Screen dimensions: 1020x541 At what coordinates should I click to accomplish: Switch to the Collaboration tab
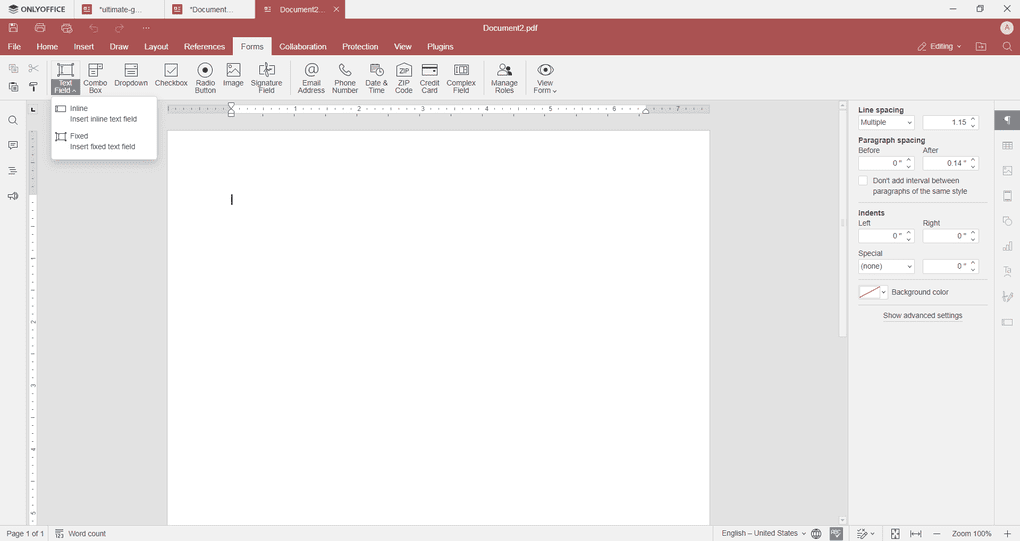click(x=303, y=47)
